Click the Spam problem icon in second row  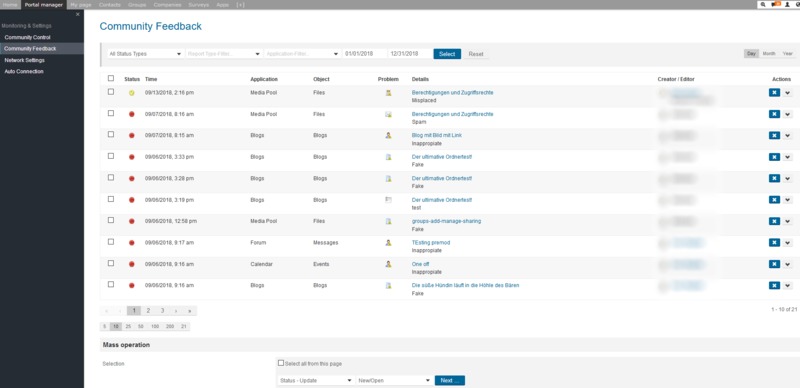pos(388,114)
